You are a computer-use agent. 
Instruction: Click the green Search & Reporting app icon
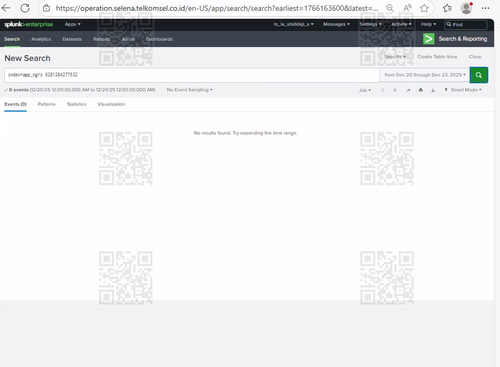coord(429,39)
